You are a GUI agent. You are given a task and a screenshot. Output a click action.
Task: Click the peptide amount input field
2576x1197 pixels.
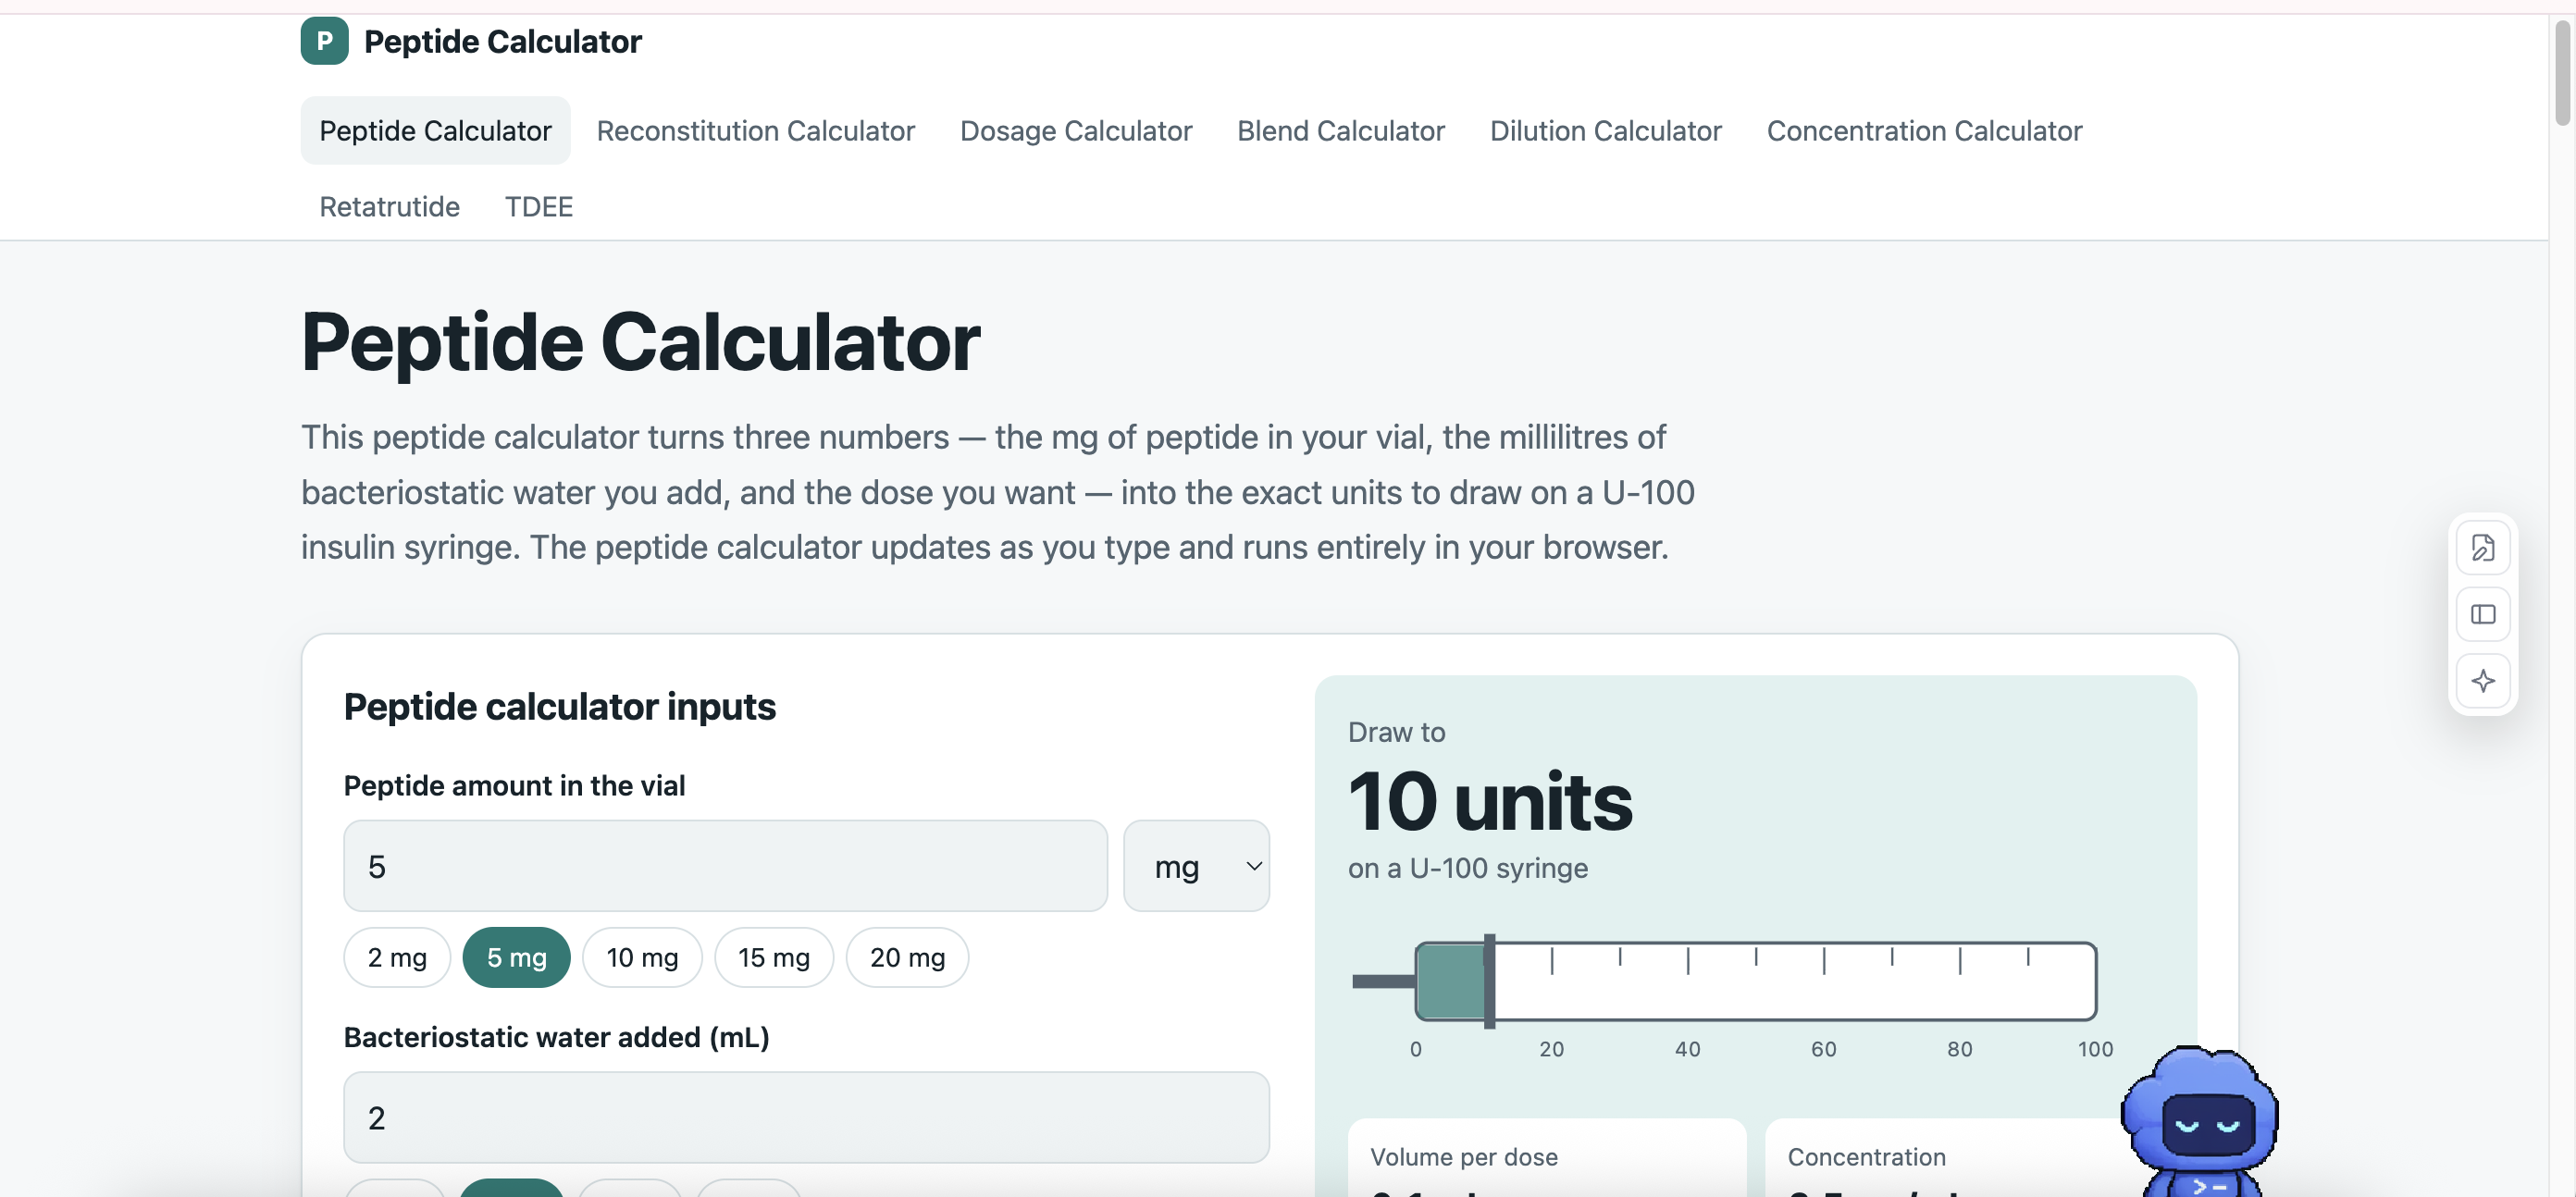click(725, 866)
